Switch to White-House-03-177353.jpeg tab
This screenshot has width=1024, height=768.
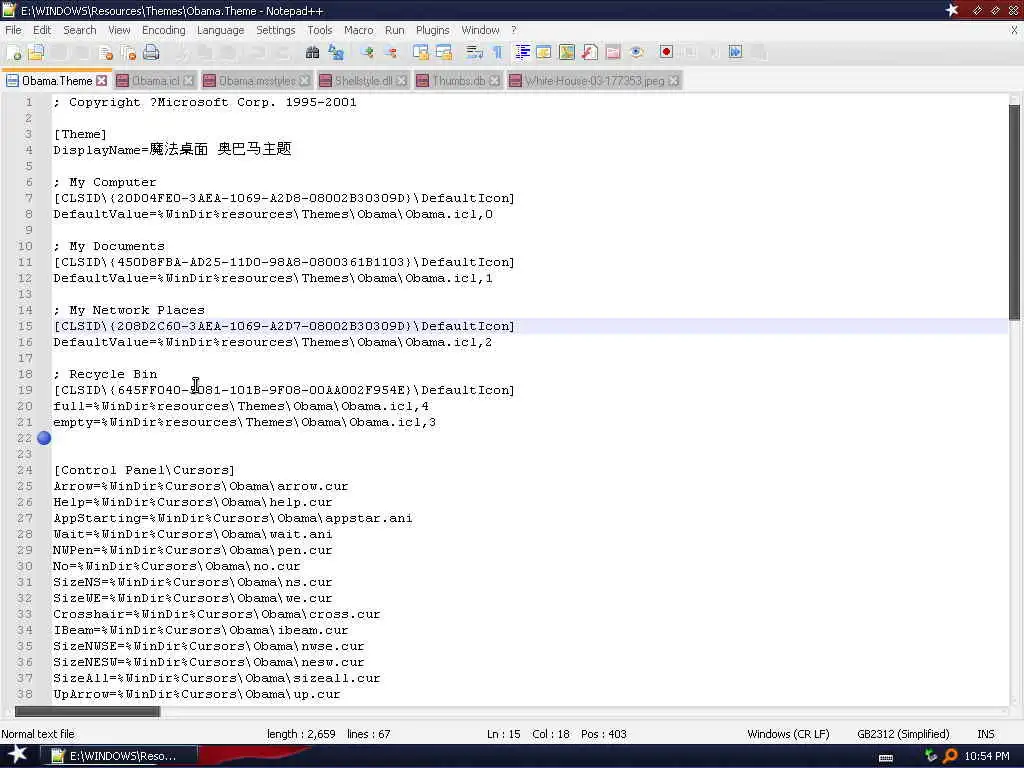pos(594,80)
